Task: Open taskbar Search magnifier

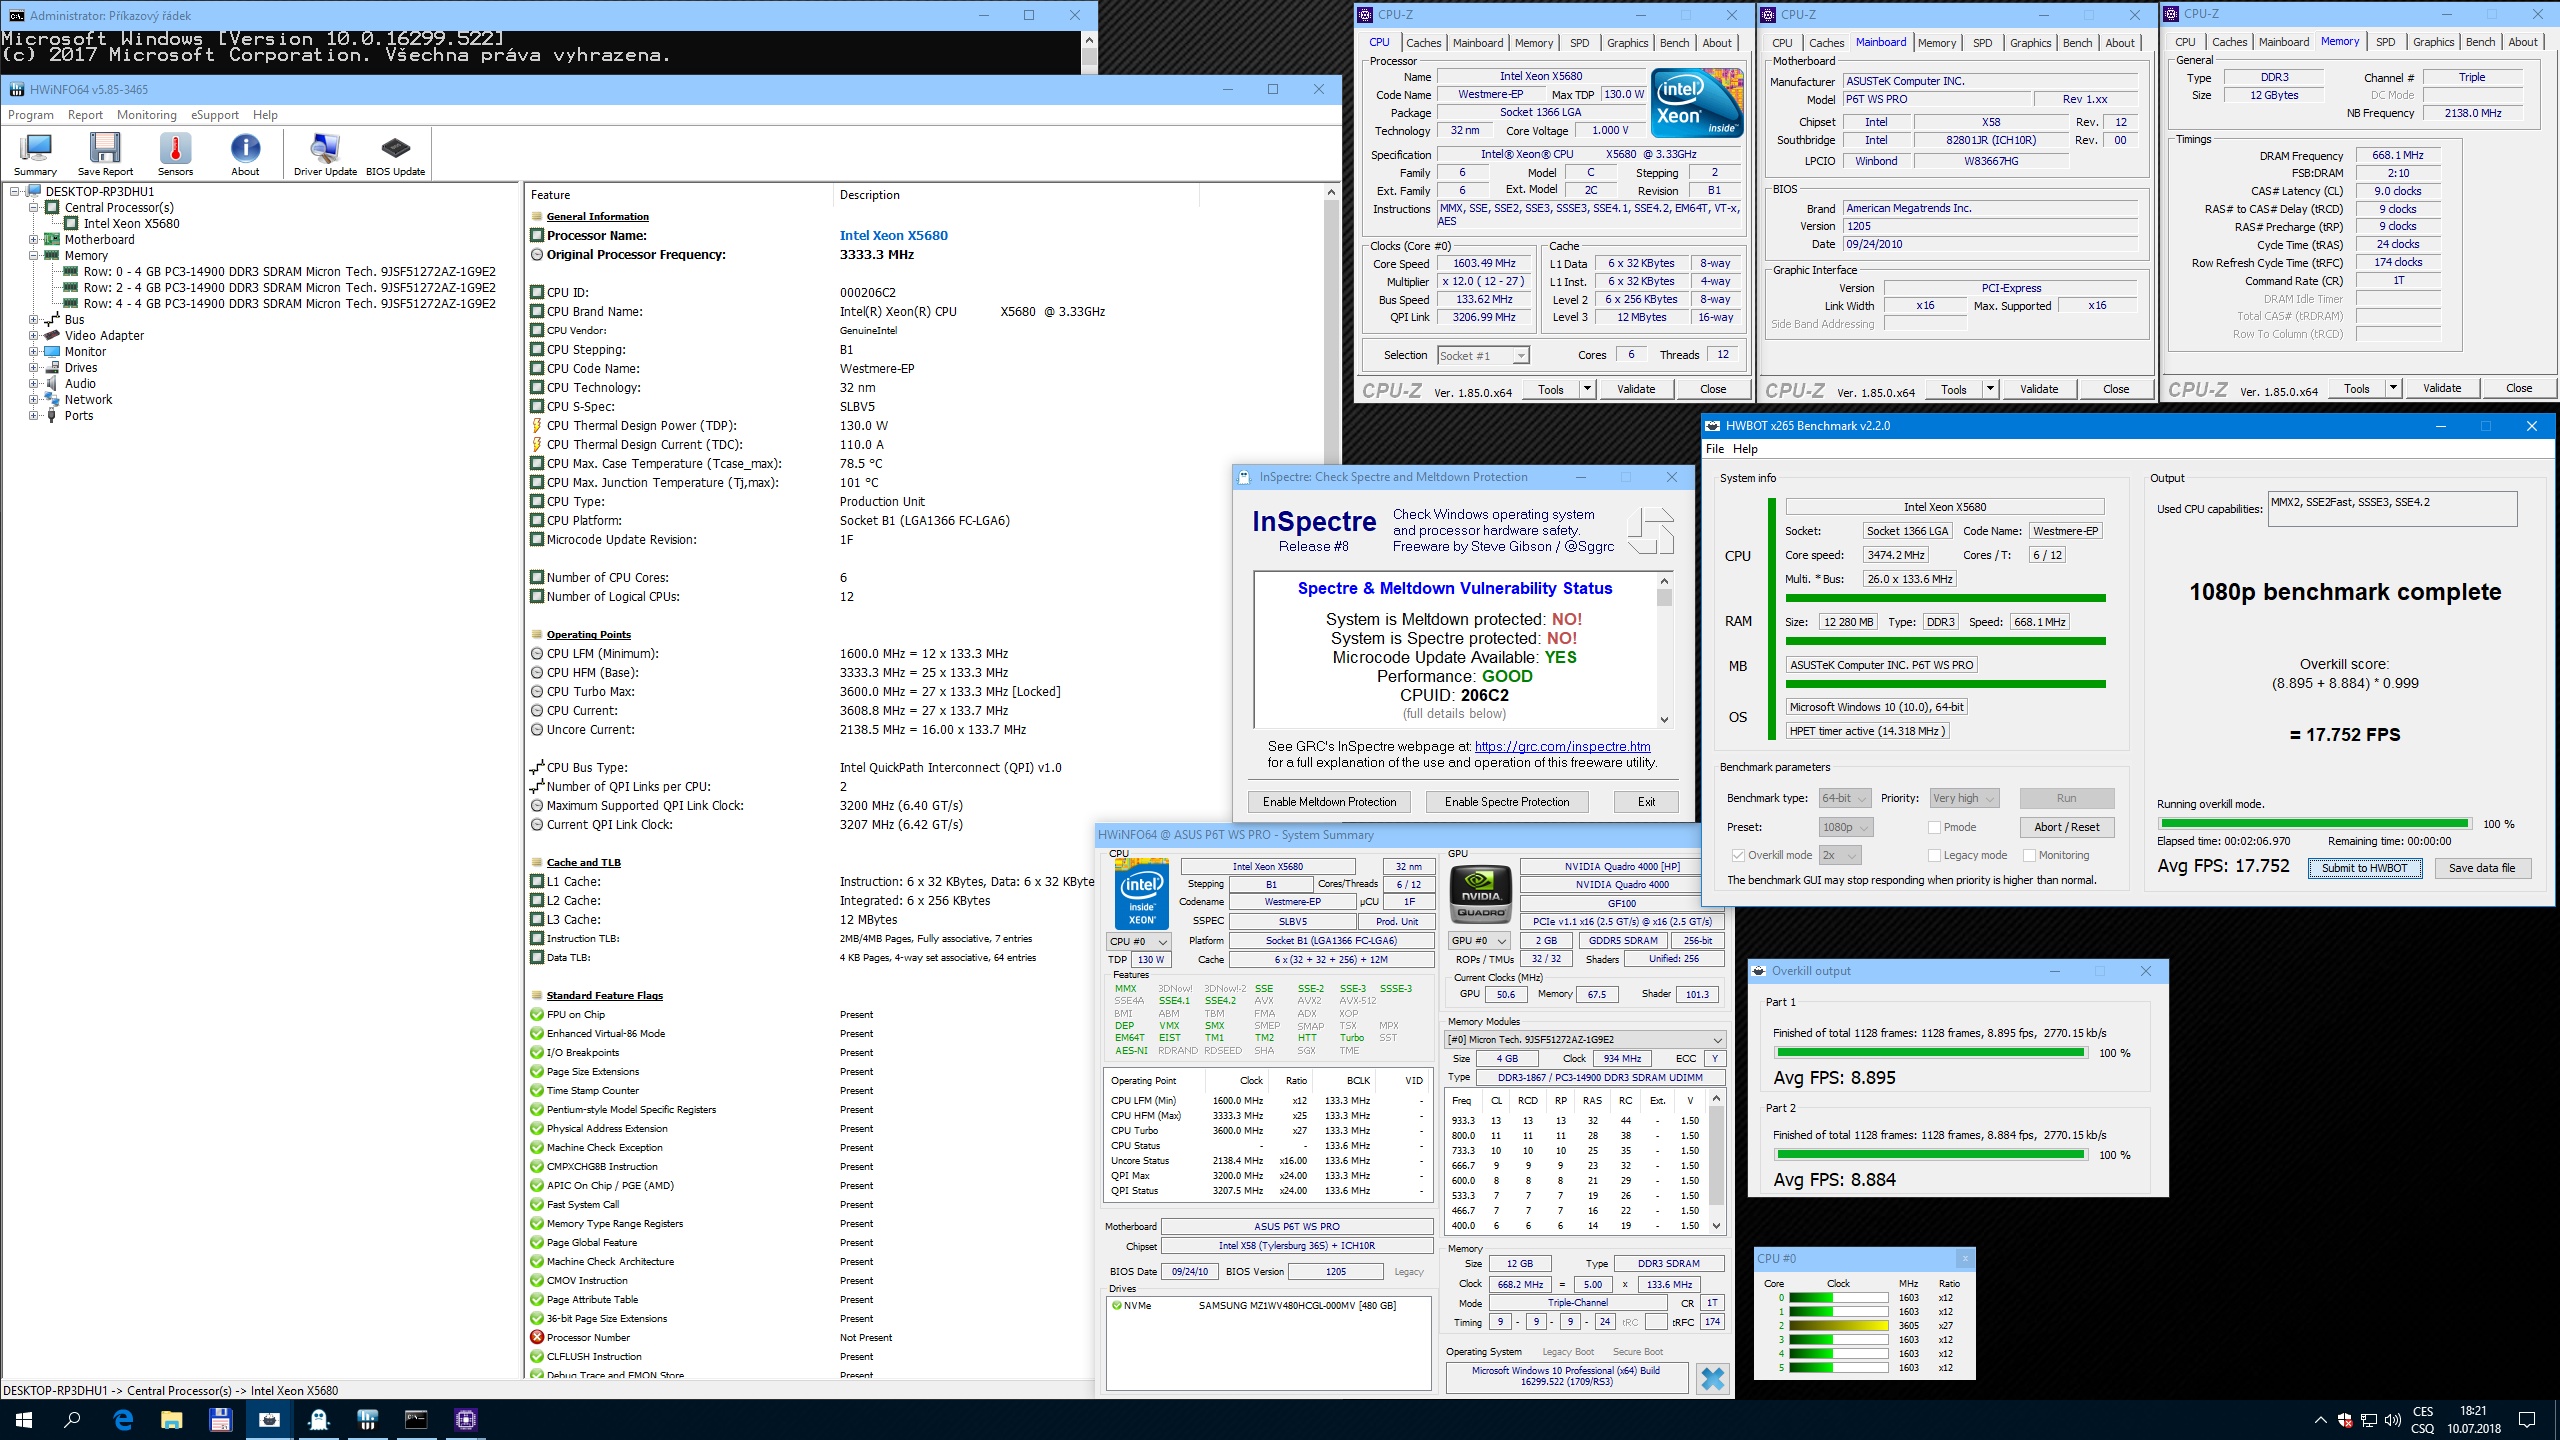Action: point(72,1419)
